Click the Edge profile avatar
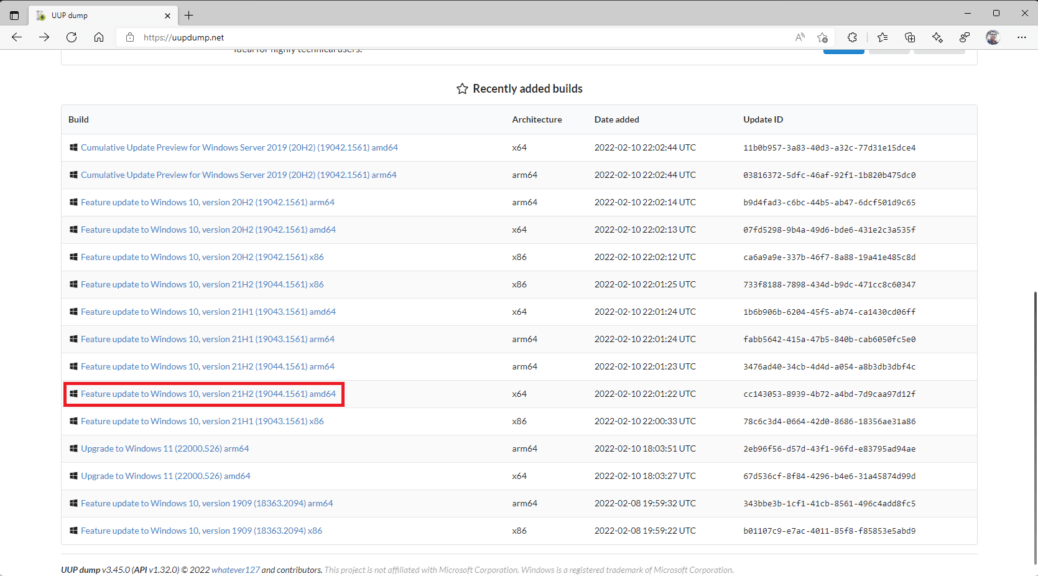The image size is (1038, 576). pyautogui.click(x=992, y=36)
